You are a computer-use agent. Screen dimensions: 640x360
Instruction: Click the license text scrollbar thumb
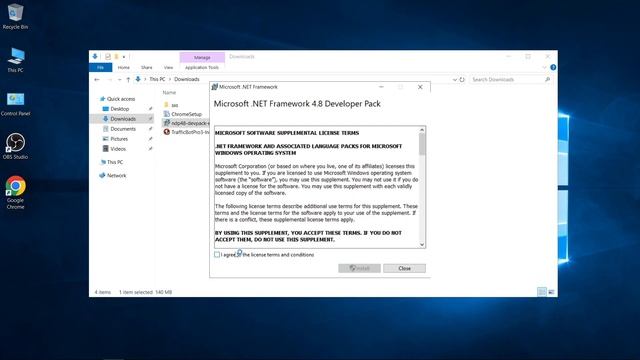point(422,144)
